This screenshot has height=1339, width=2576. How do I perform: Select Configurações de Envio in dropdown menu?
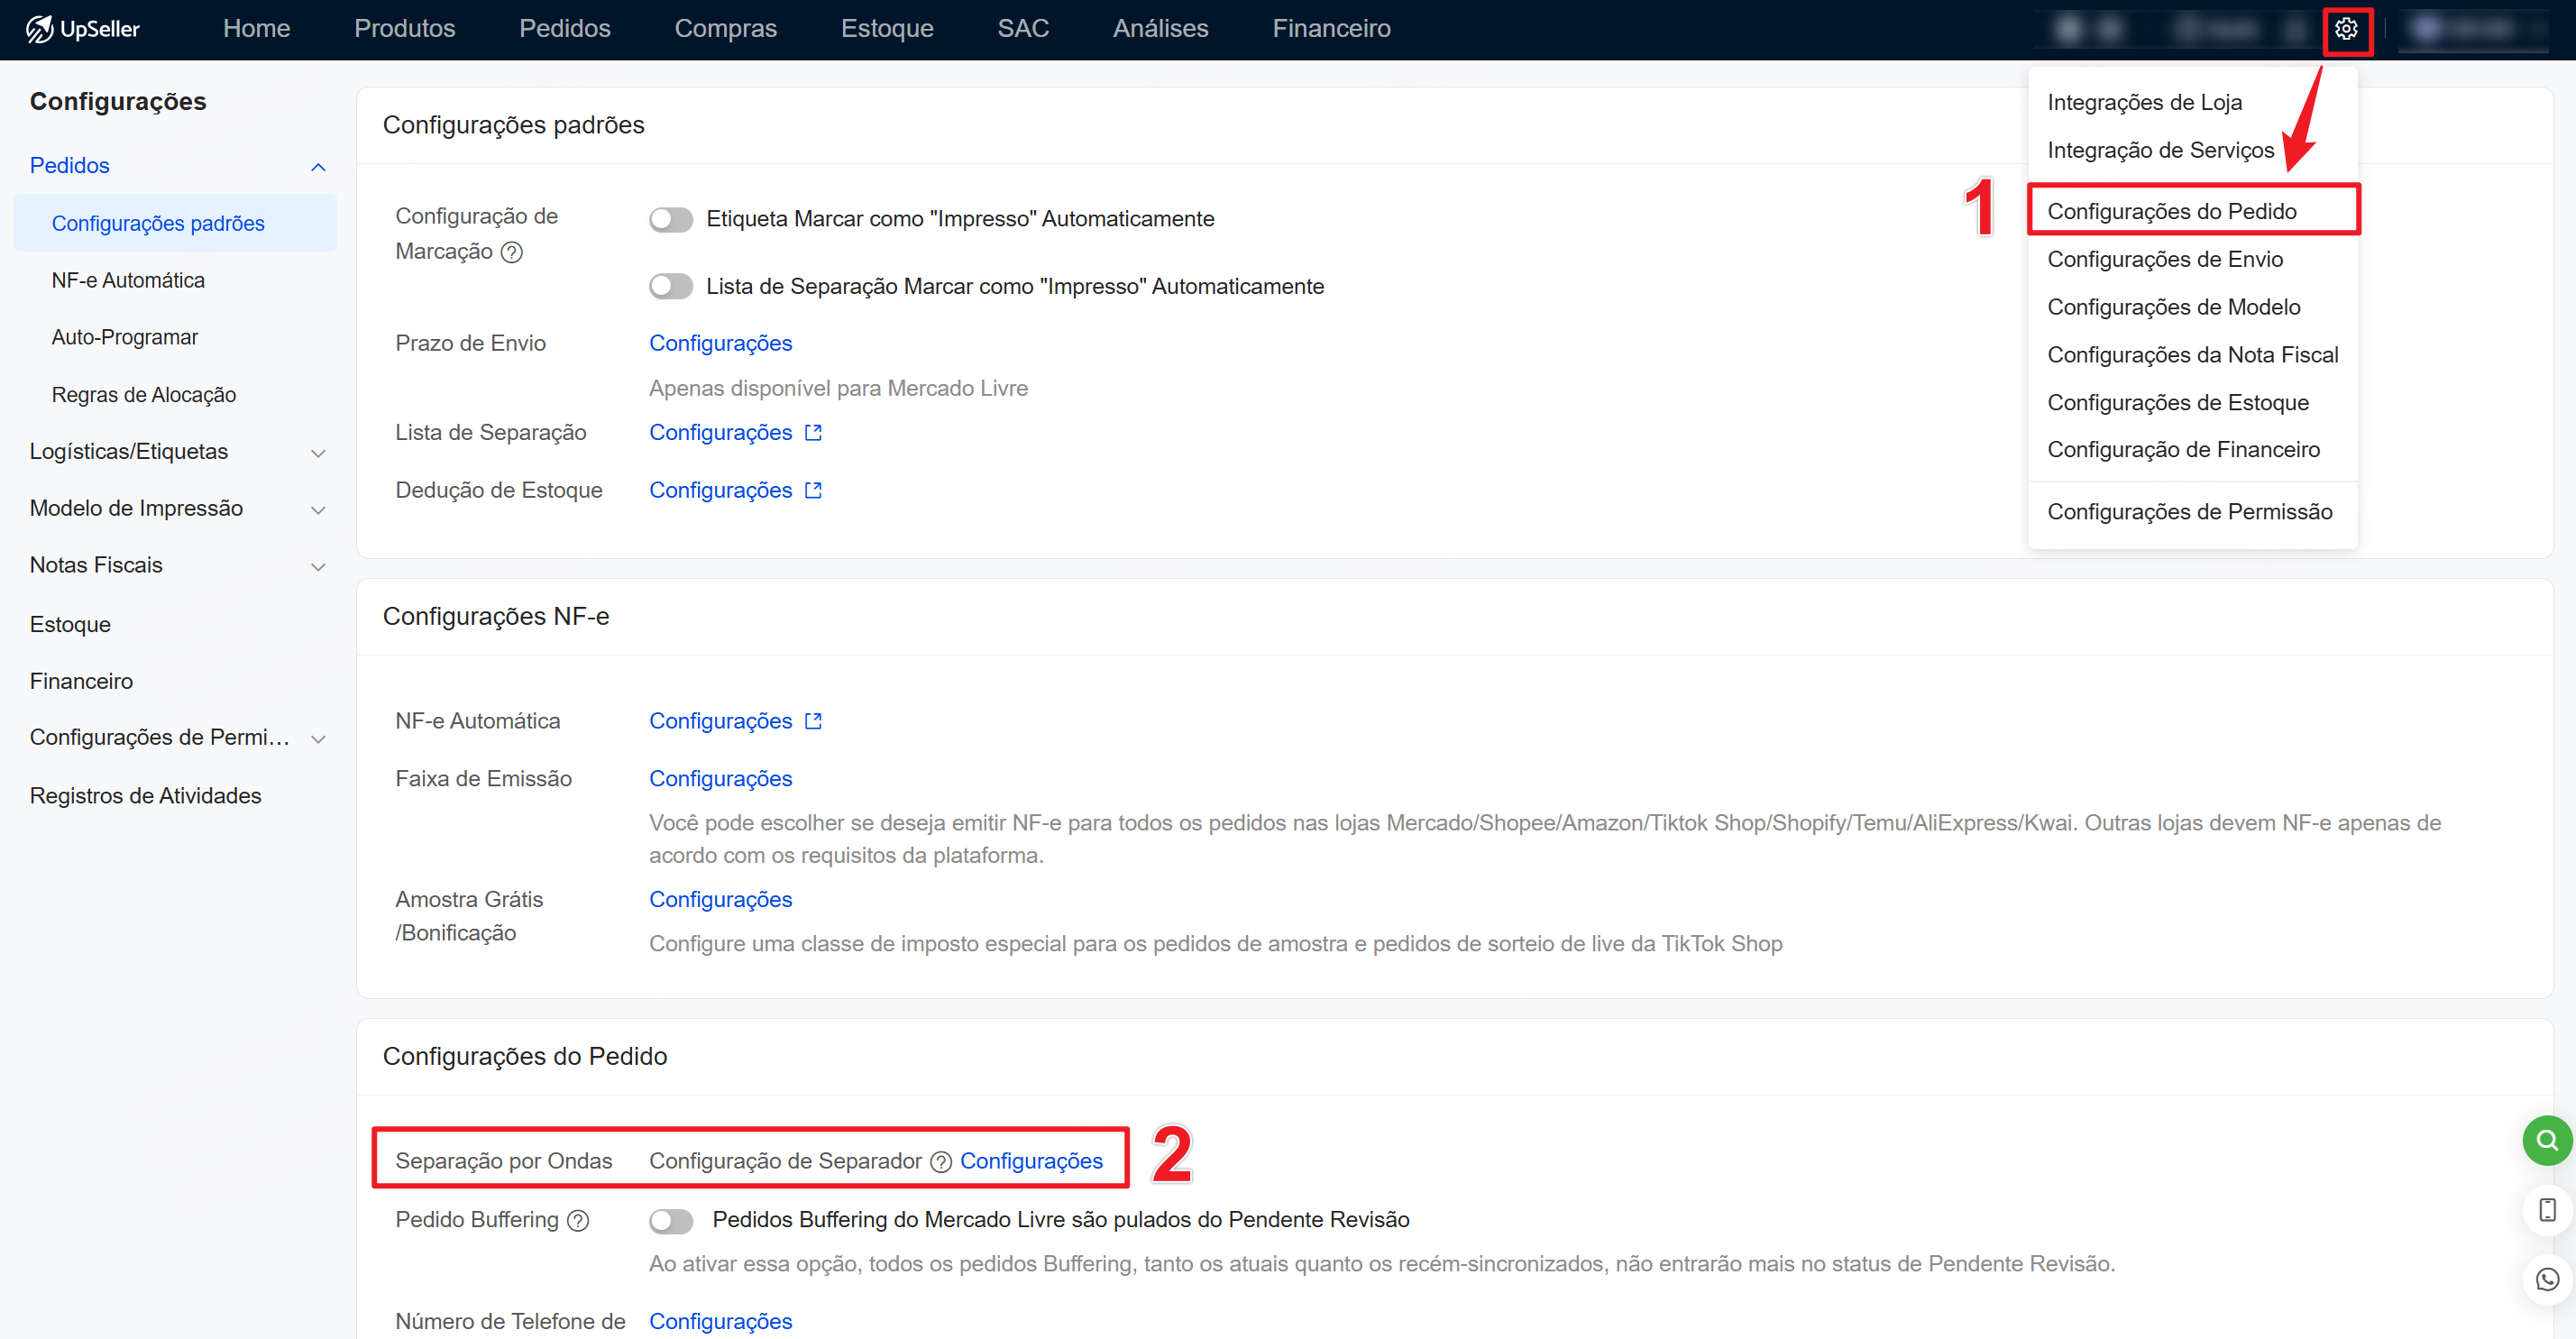(2164, 259)
